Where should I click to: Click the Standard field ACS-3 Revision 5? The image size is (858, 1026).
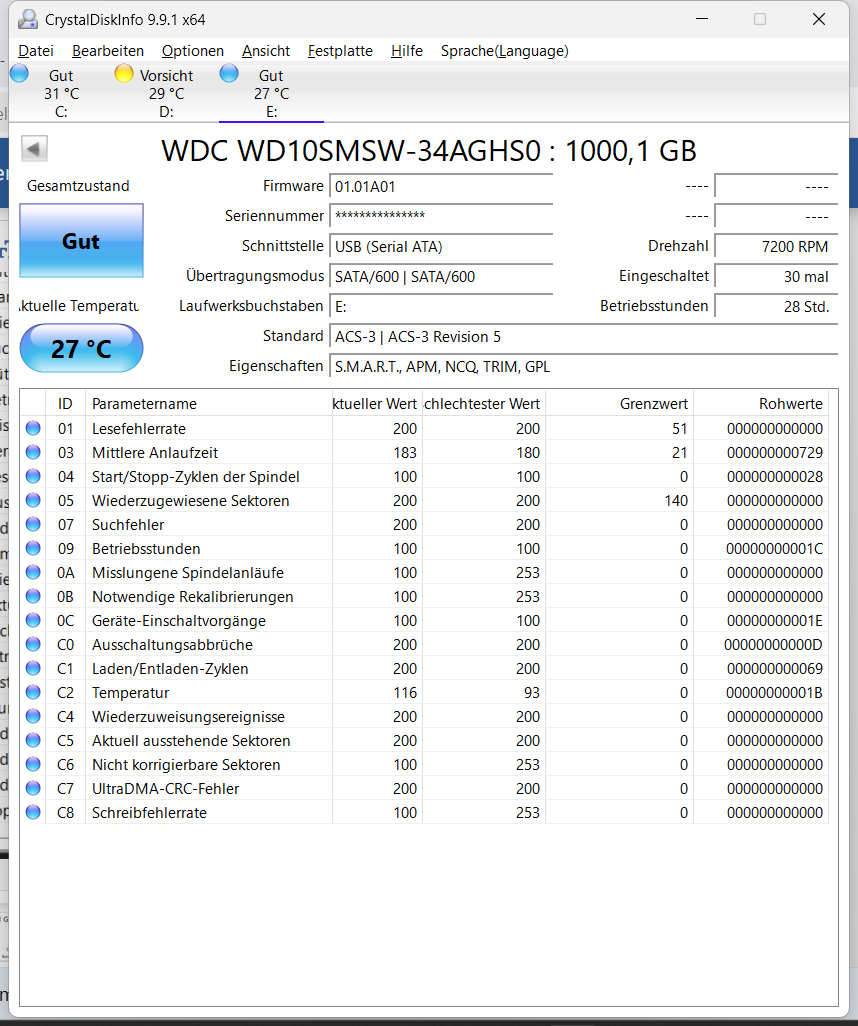coord(584,336)
